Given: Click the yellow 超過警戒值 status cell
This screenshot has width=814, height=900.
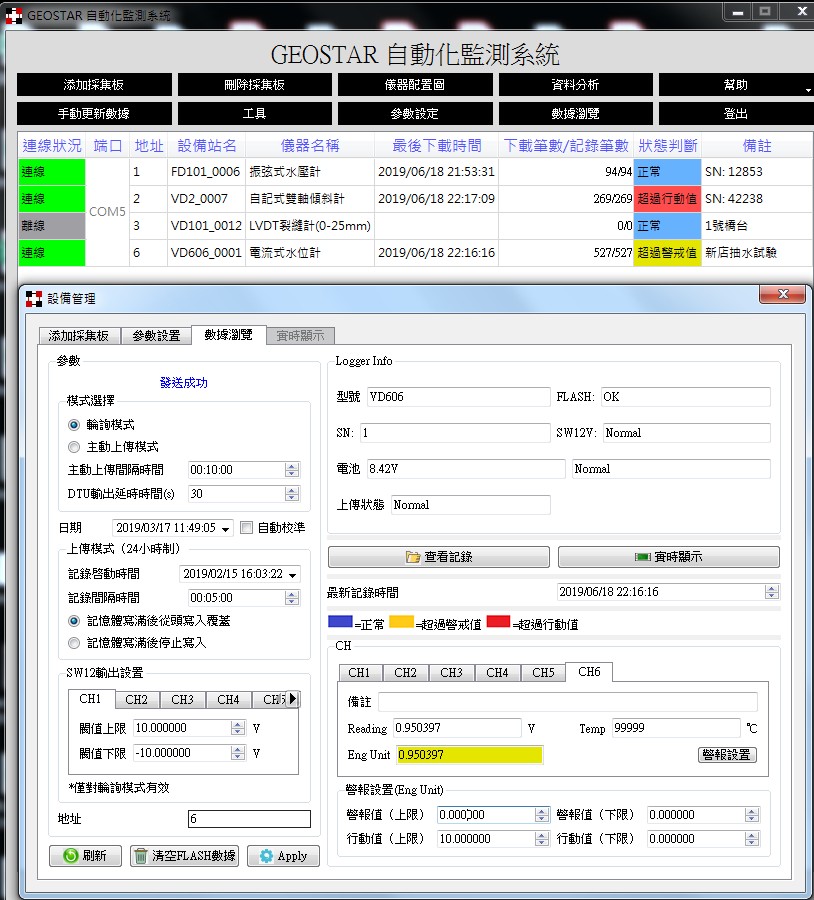Looking at the screenshot, I should click(667, 253).
